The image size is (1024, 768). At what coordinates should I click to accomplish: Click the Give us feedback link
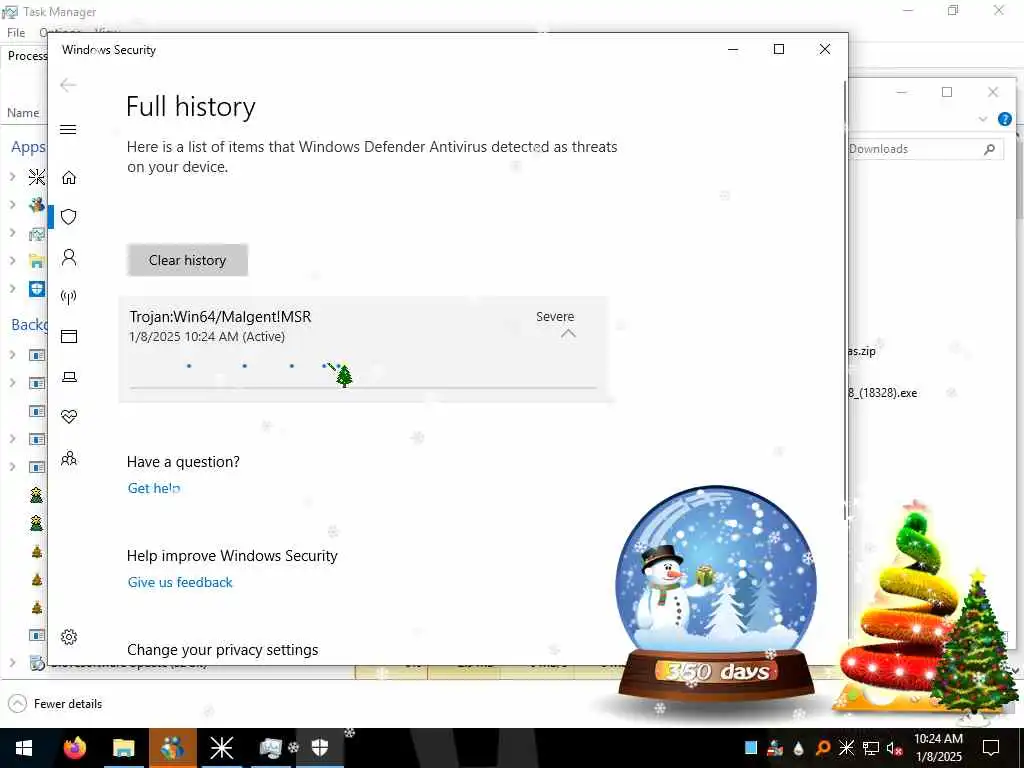(x=180, y=583)
